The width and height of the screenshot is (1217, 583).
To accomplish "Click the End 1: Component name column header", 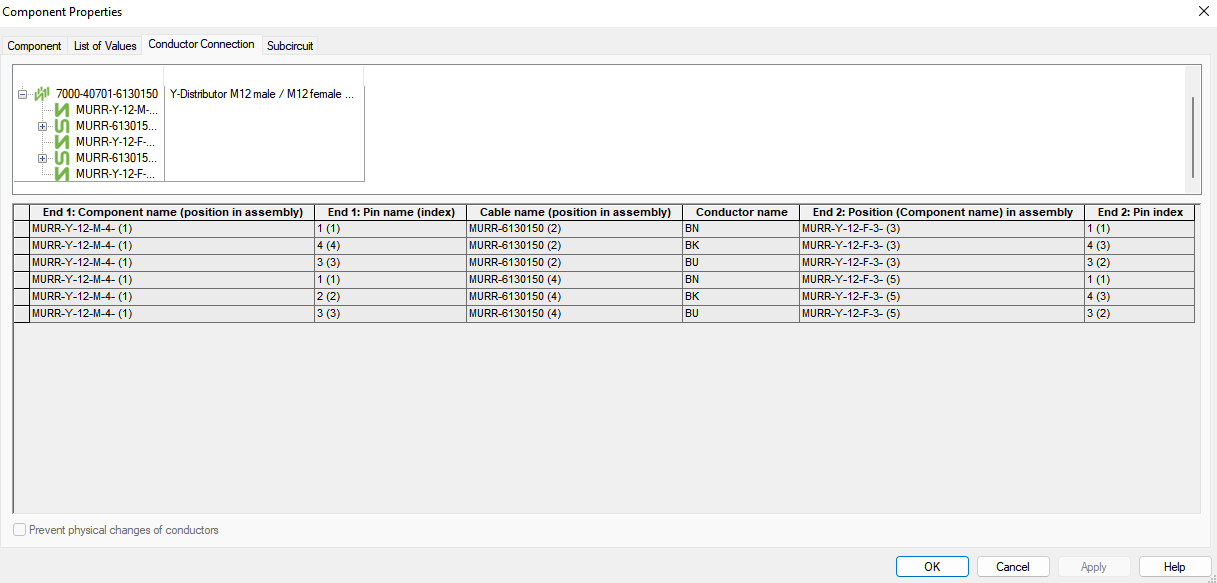I will click(172, 212).
